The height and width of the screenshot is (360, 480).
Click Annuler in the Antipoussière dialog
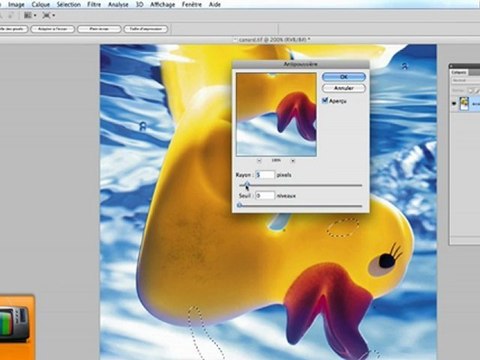(x=344, y=88)
